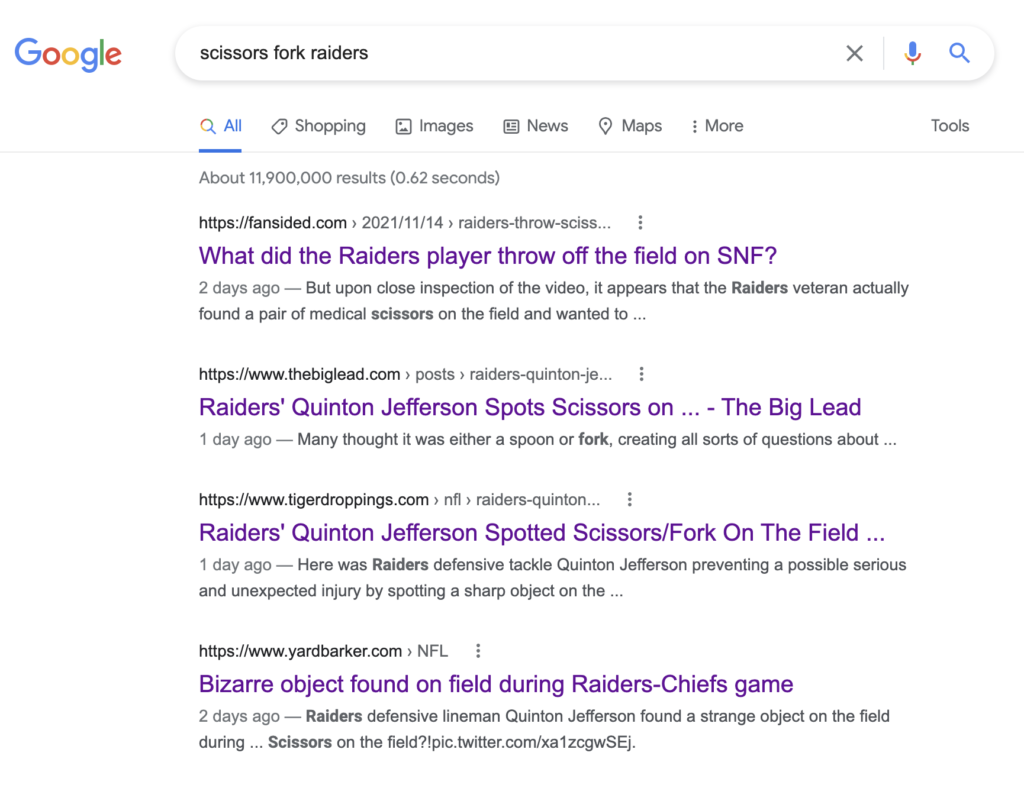Open the News tab
The image size is (1024, 801).
coord(536,126)
